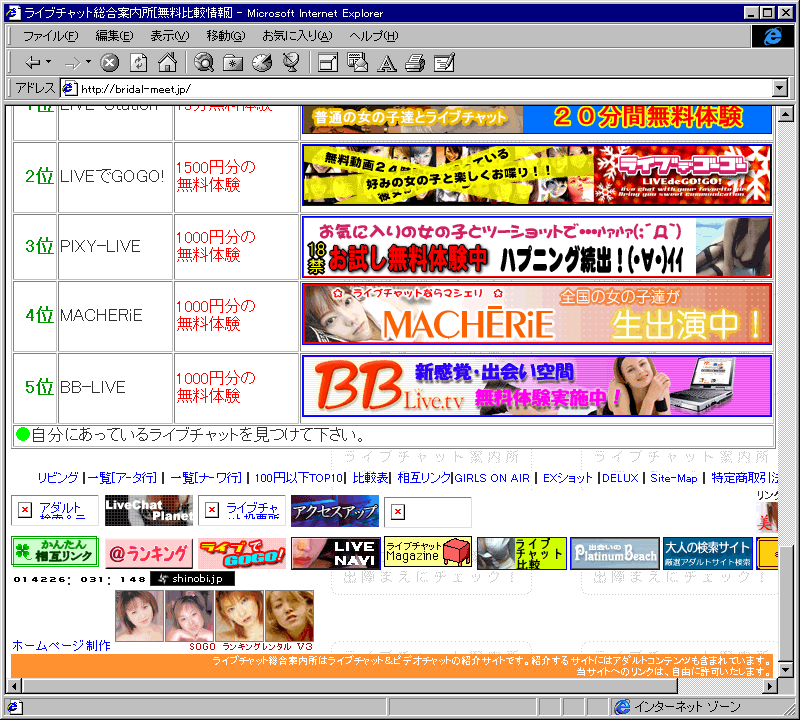
Task: Click the 相互リンク navigation link
Action: coord(424,478)
